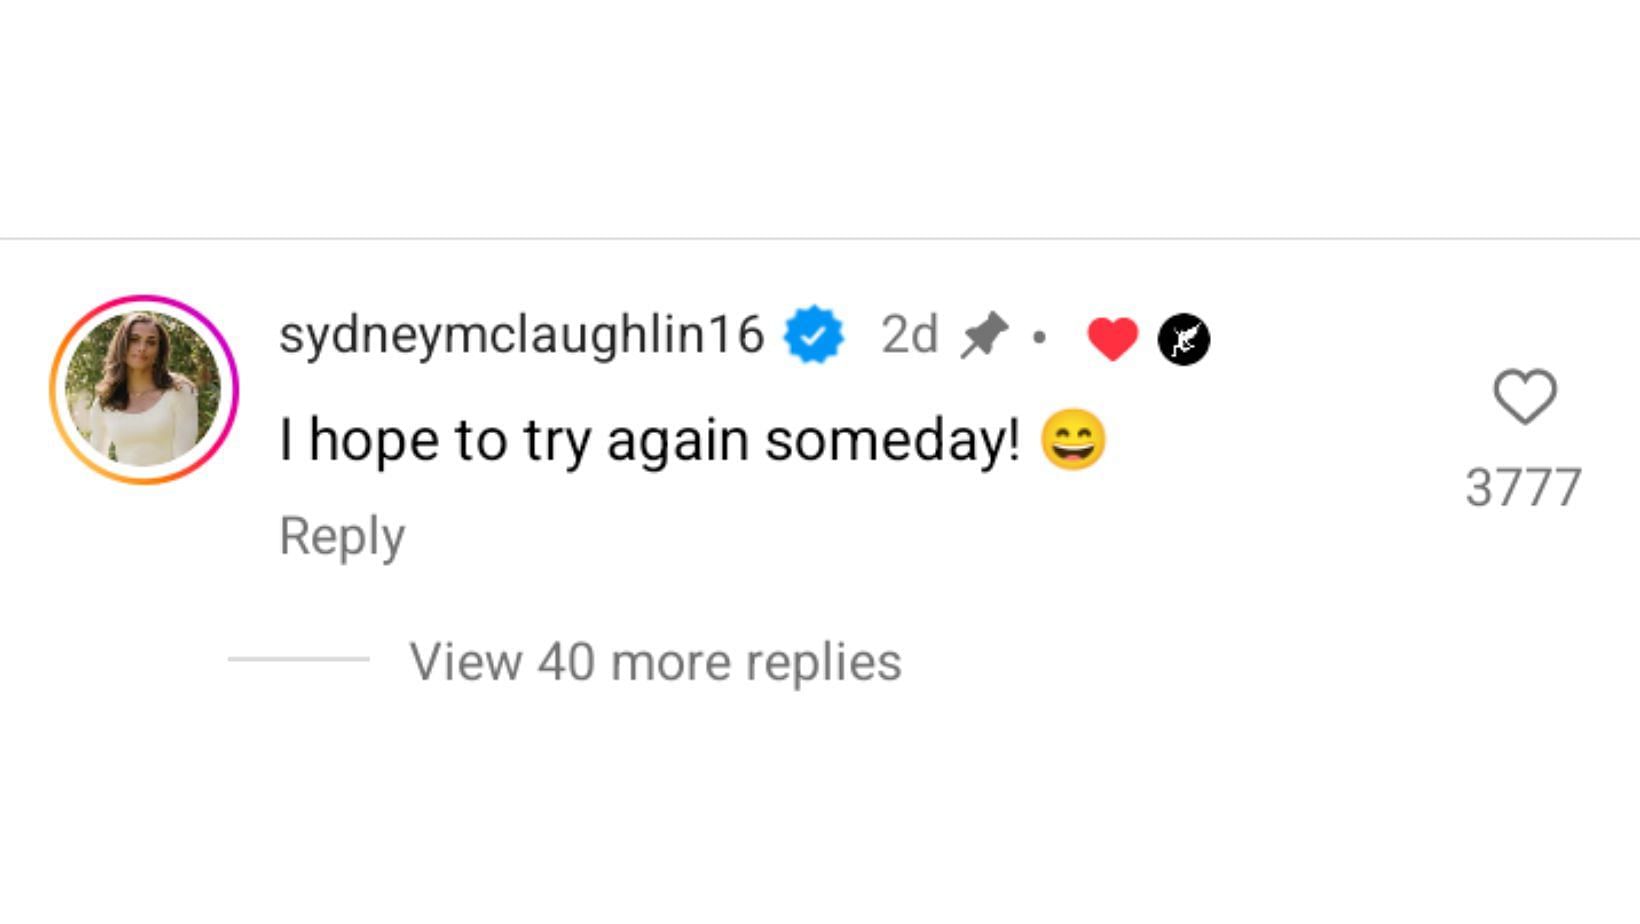Click the blue verified badge
The image size is (1640, 924).
813,335
